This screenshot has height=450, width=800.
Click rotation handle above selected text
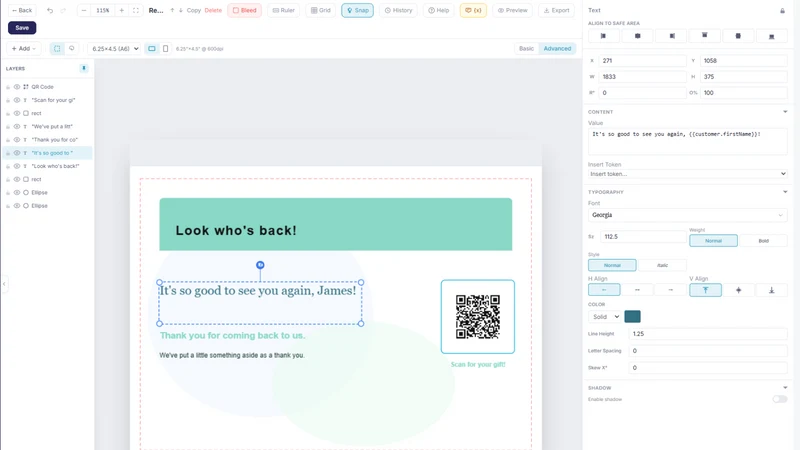(260, 265)
